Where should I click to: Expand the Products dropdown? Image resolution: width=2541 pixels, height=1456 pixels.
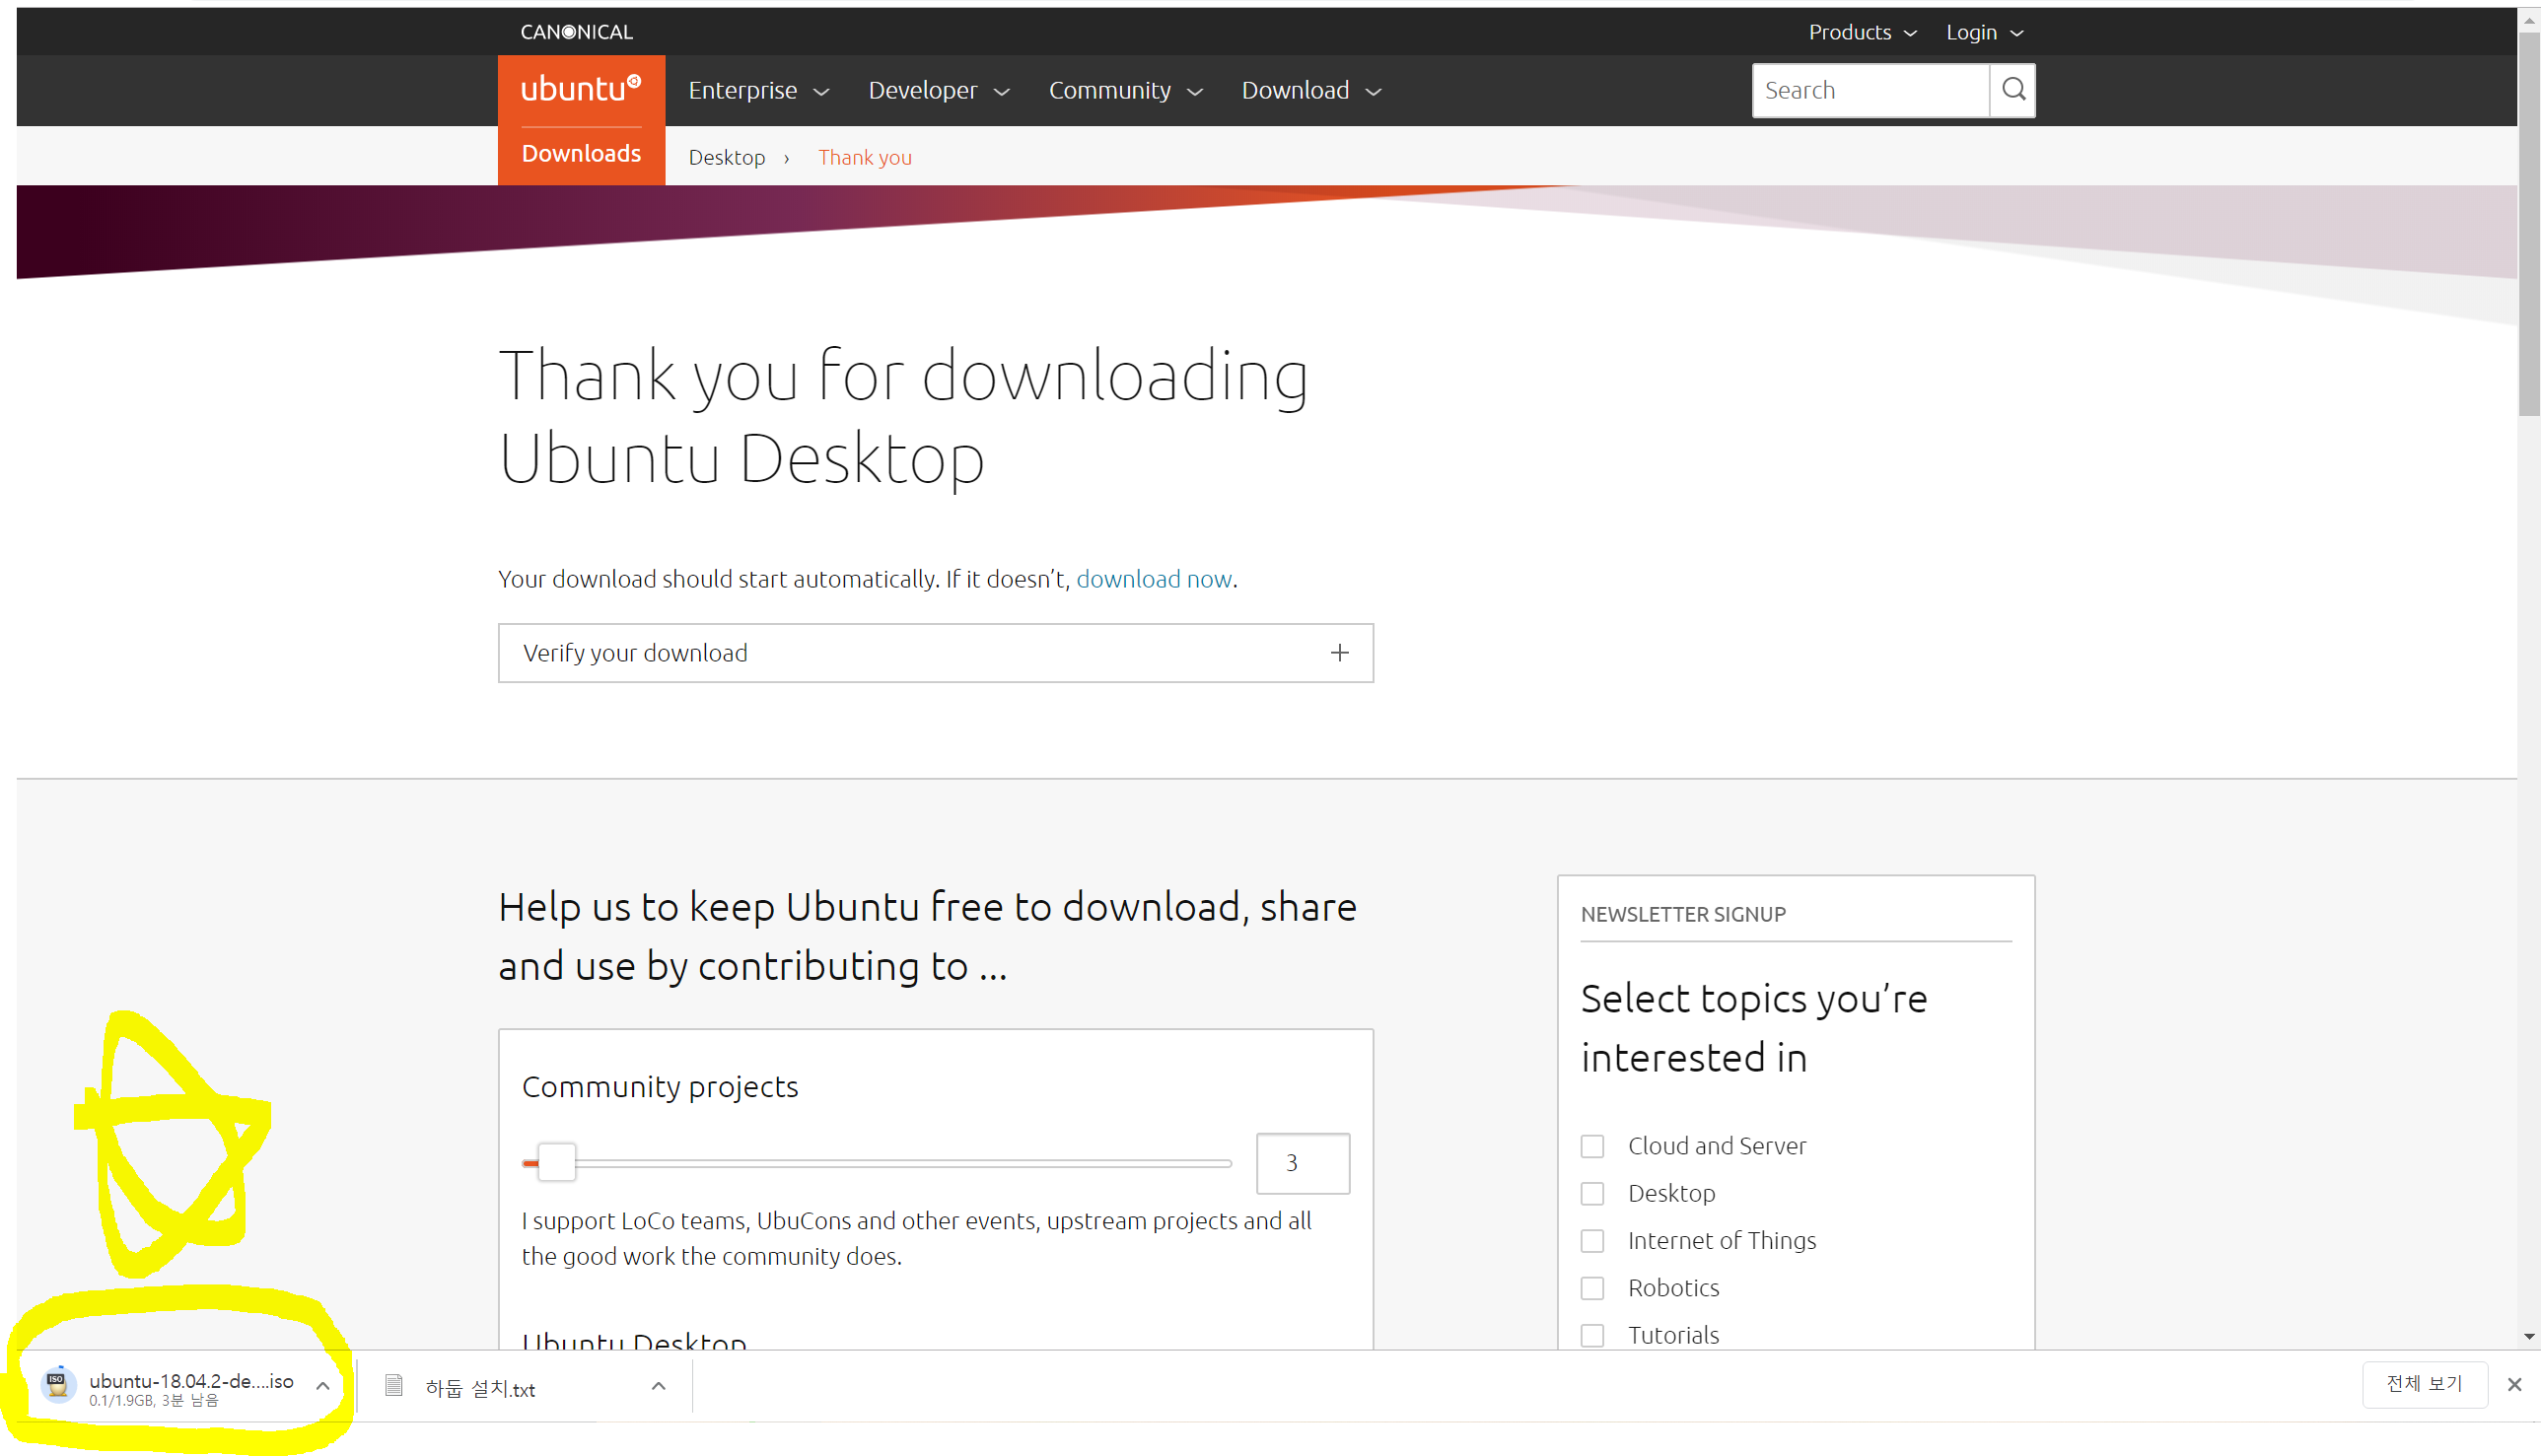[x=1861, y=32]
